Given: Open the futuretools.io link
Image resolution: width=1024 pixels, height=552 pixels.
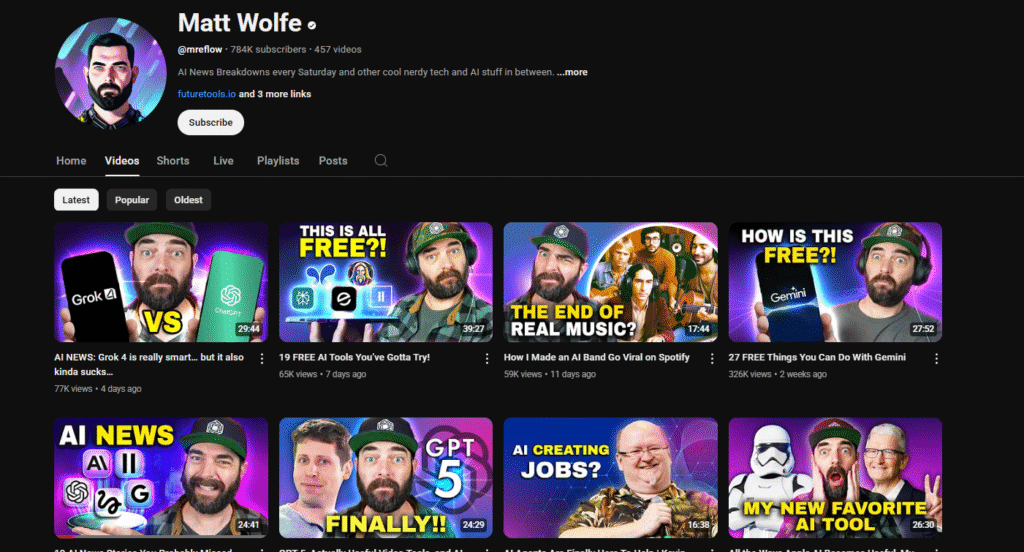Looking at the screenshot, I should click(206, 94).
